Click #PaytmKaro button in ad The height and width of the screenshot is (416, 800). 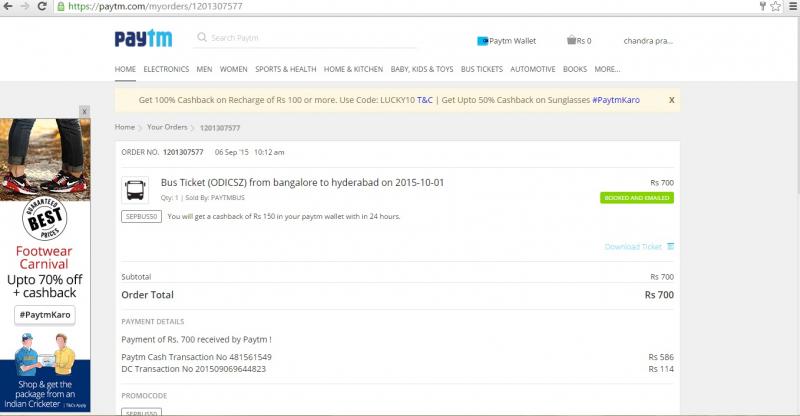click(45, 315)
